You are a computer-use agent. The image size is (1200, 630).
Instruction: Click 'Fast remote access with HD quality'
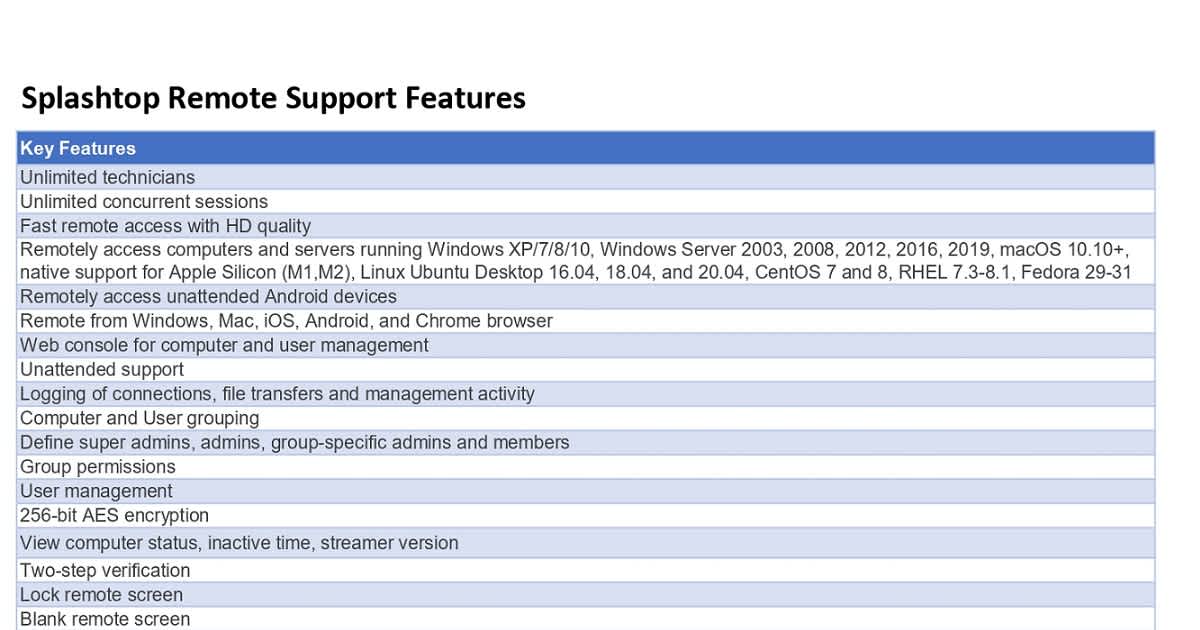click(586, 225)
